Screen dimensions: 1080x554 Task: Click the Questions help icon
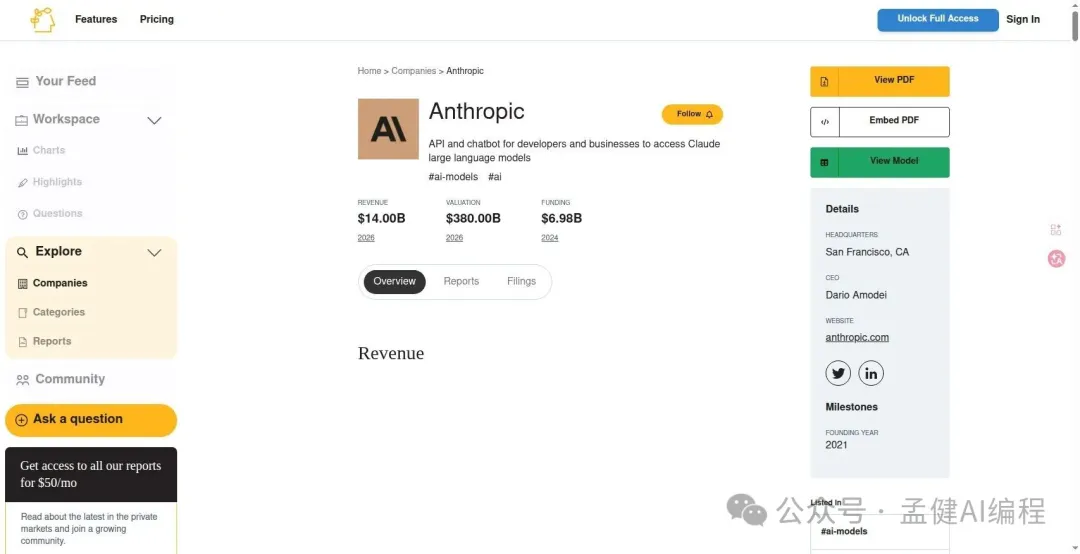[22, 214]
